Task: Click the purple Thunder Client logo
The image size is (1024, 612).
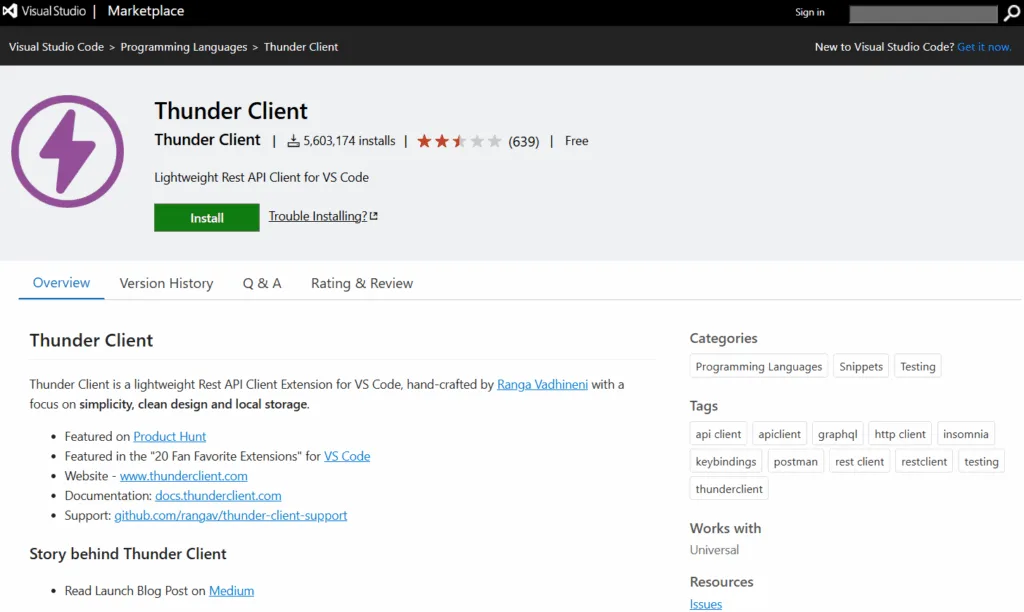Action: pyautogui.click(x=67, y=152)
